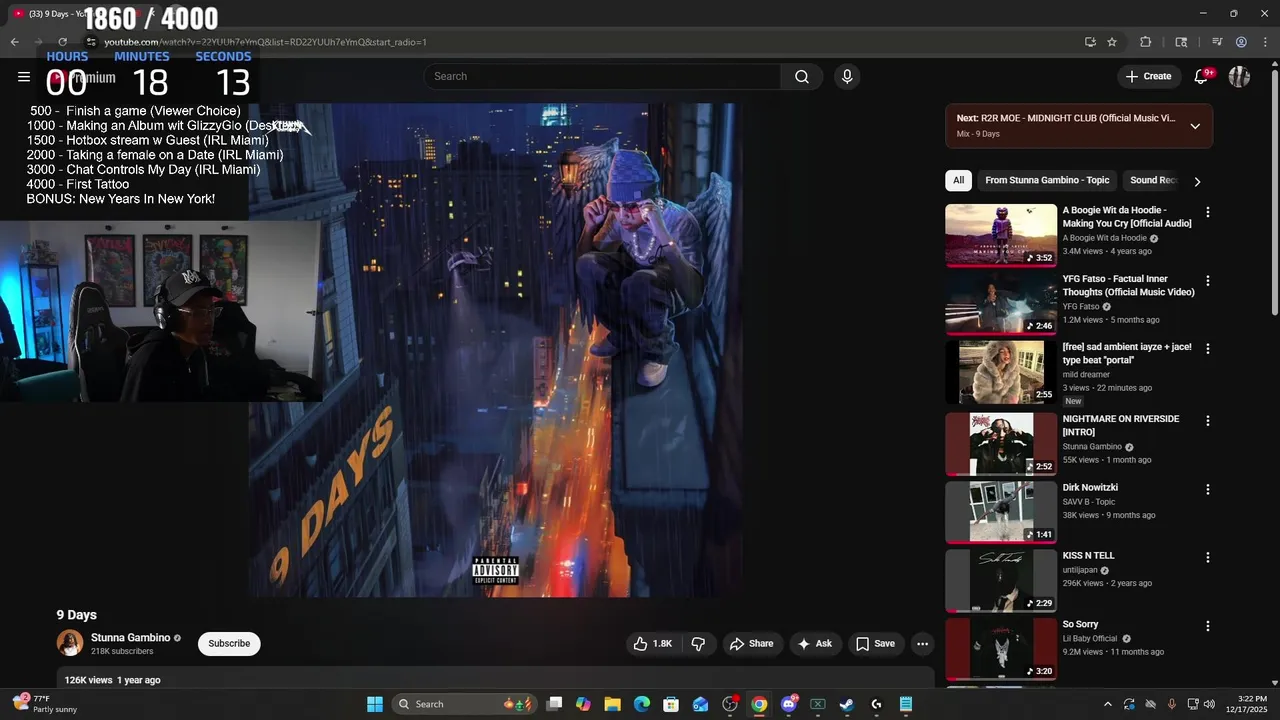Viewport: 1280px width, 720px height.
Task: Open Dirk Nowitzki video title
Action: tap(1090, 488)
